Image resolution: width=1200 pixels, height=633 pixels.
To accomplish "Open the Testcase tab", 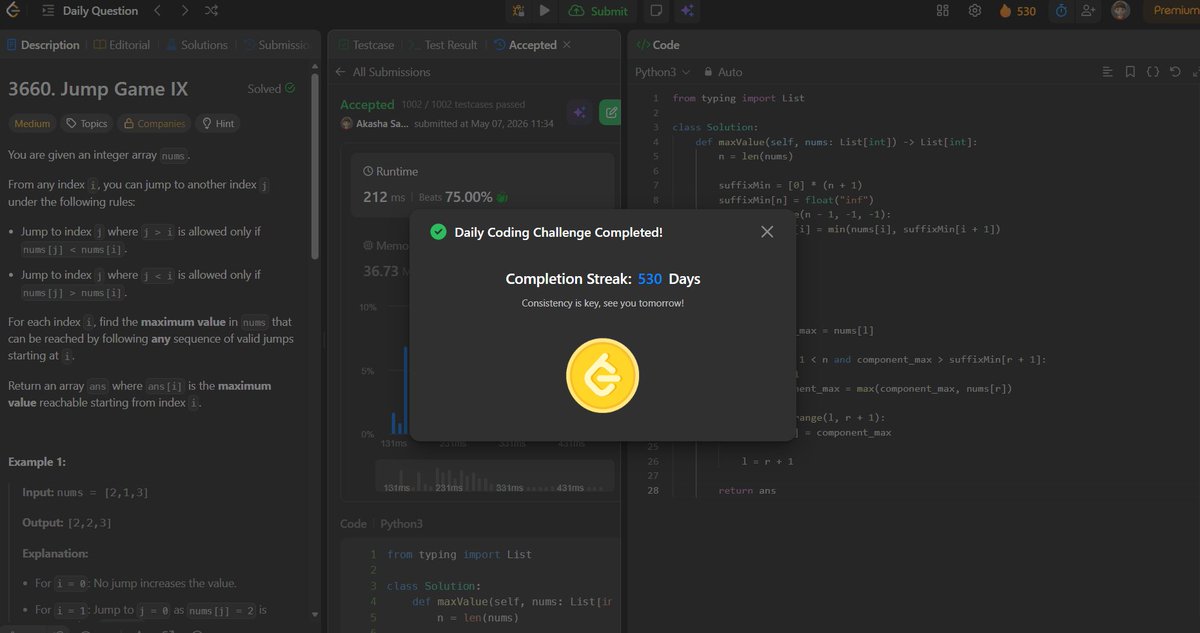I will point(366,45).
